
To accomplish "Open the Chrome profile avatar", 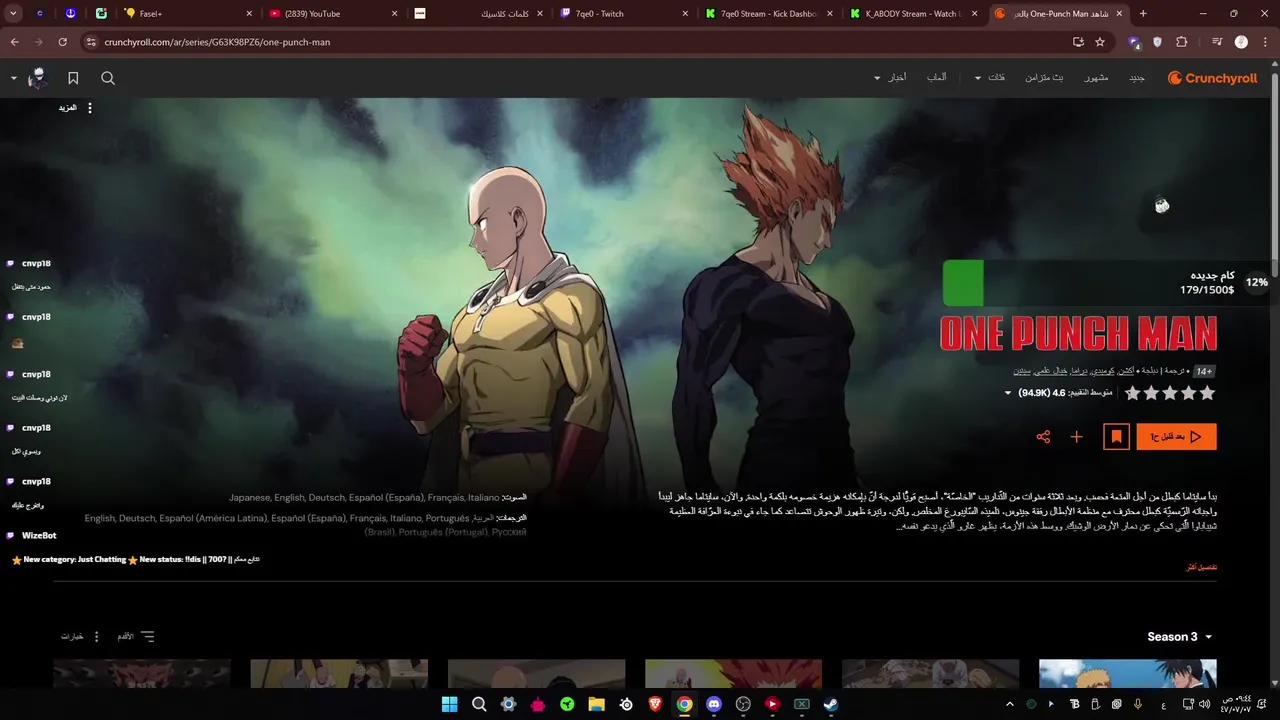I will point(1241,42).
